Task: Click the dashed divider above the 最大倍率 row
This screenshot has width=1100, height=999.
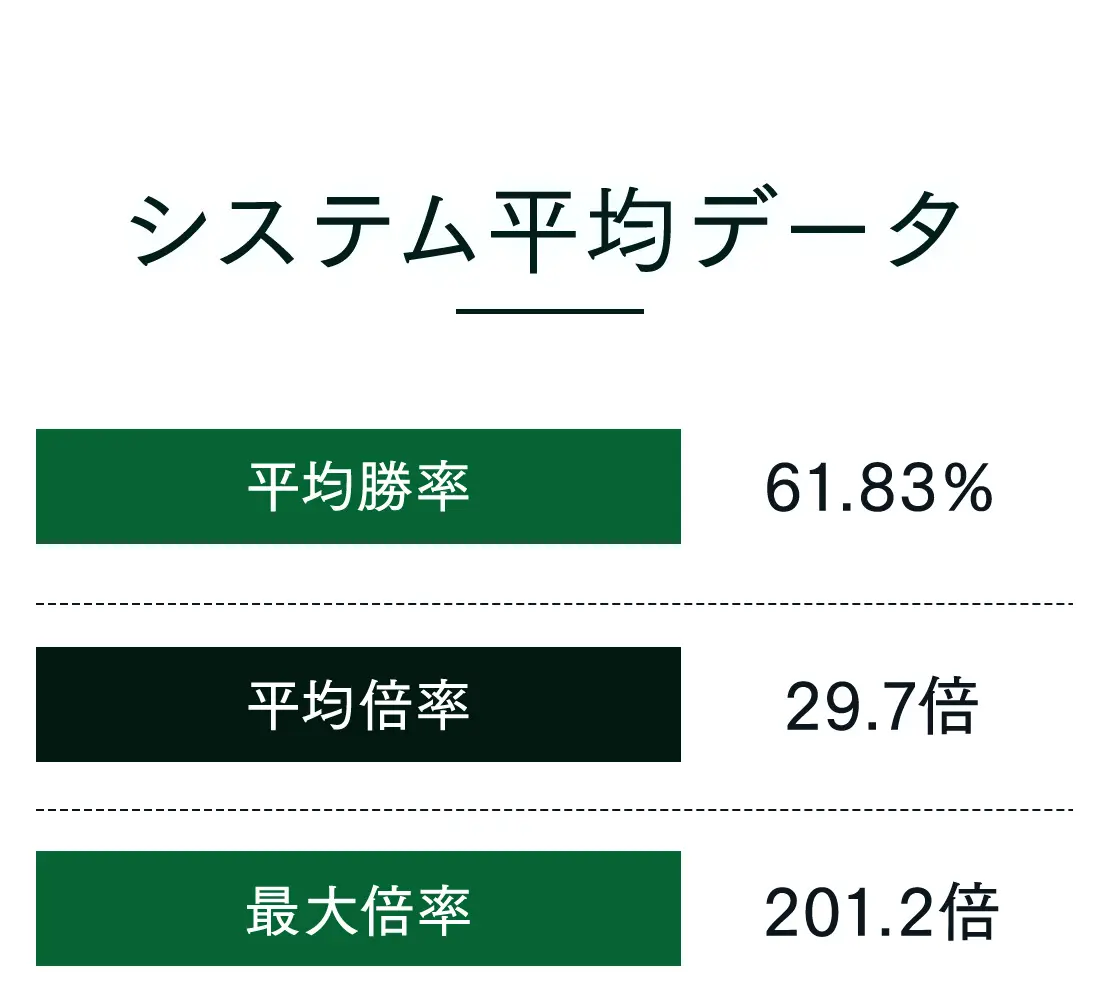Action: tap(554, 810)
